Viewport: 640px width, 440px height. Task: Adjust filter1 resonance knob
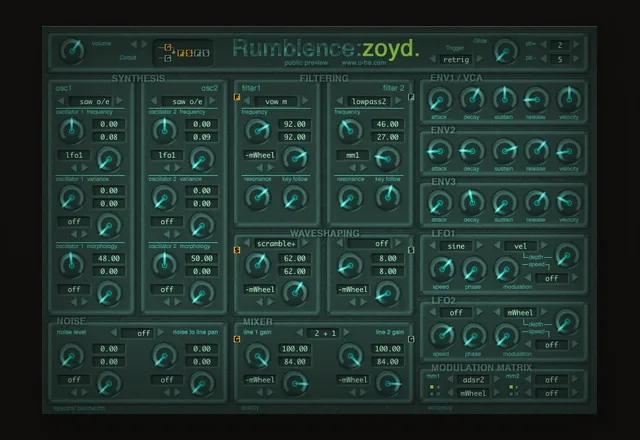[x=258, y=197]
